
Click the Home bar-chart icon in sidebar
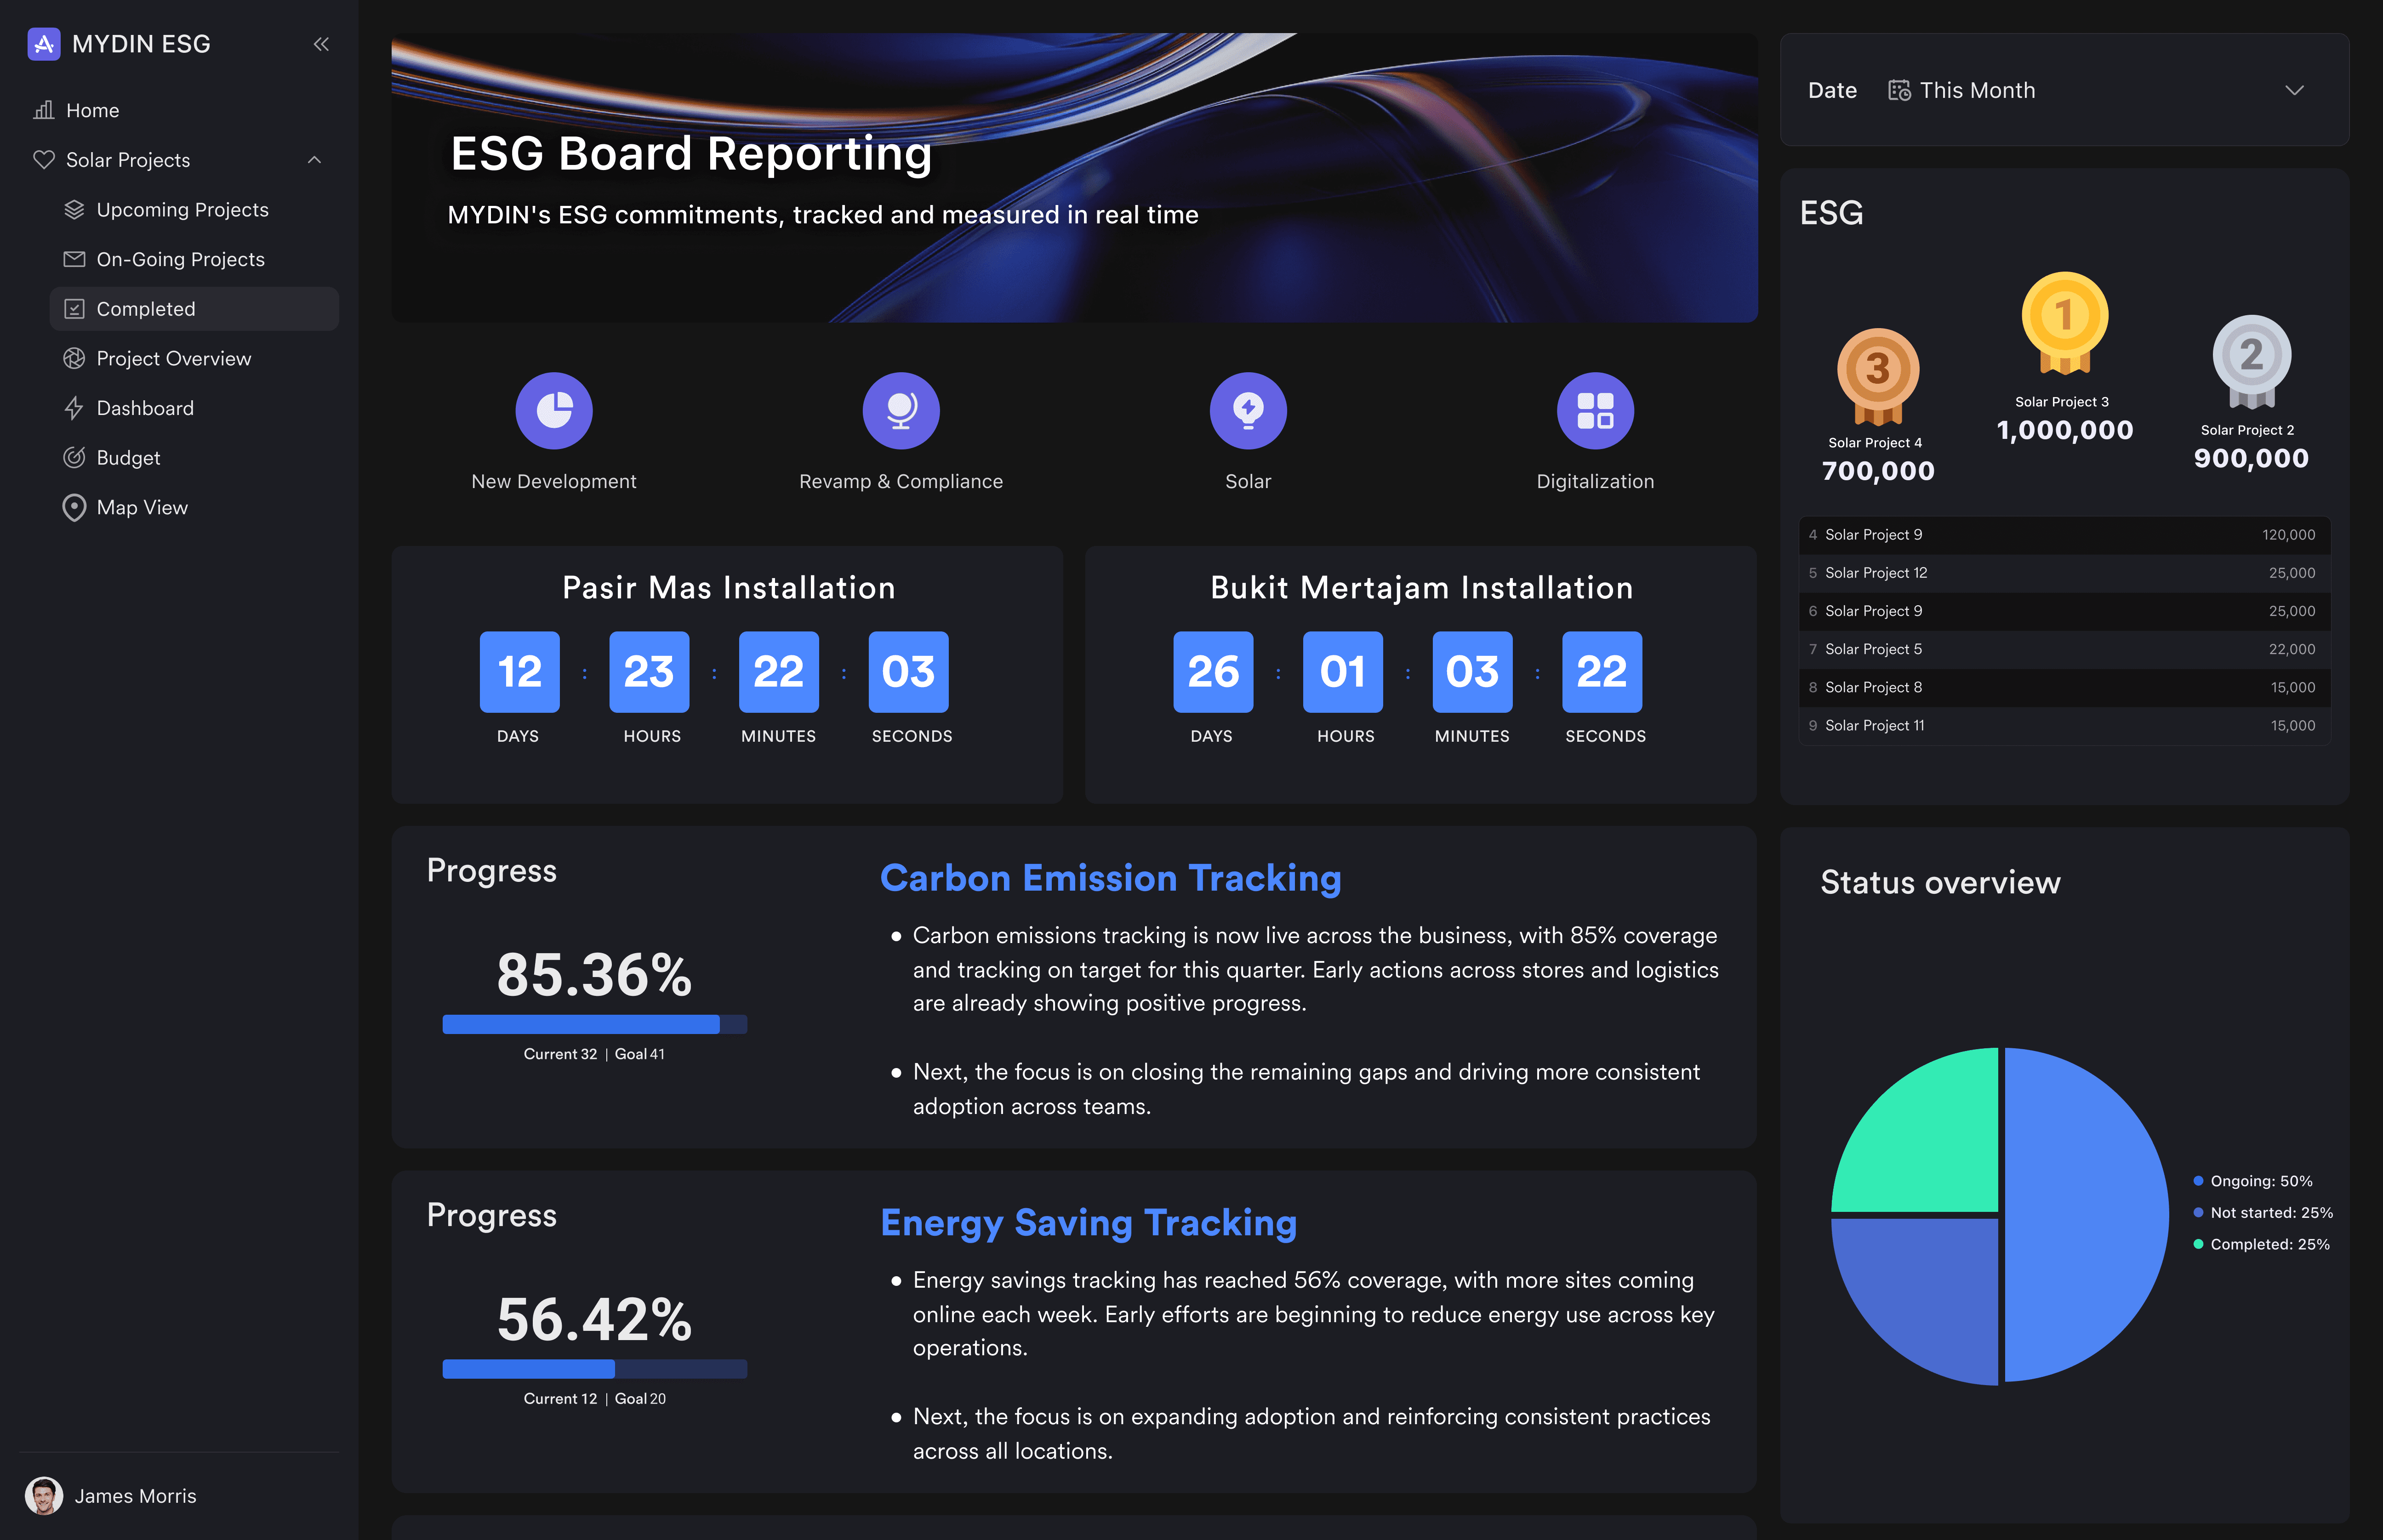pyautogui.click(x=44, y=110)
